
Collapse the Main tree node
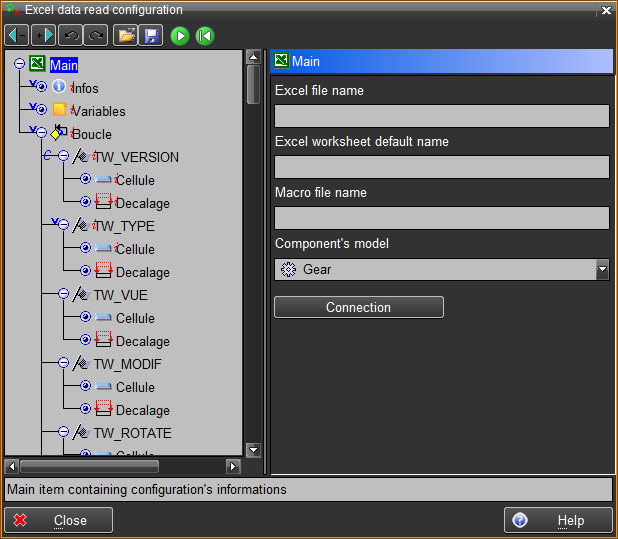(19, 64)
